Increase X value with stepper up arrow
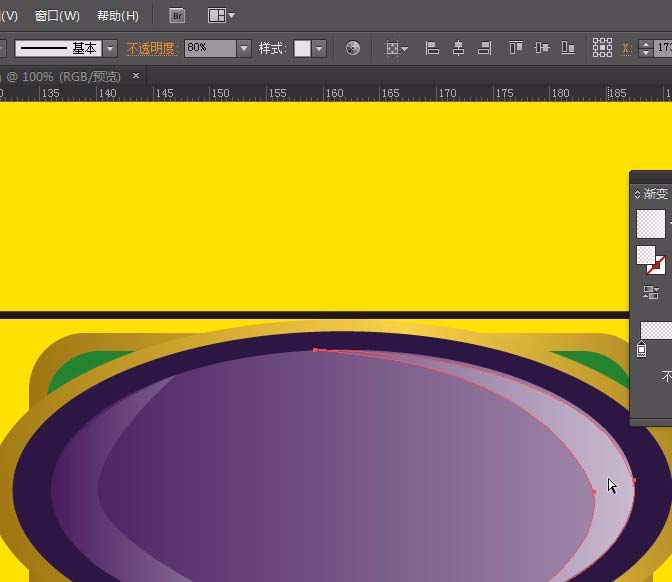 coord(646,44)
